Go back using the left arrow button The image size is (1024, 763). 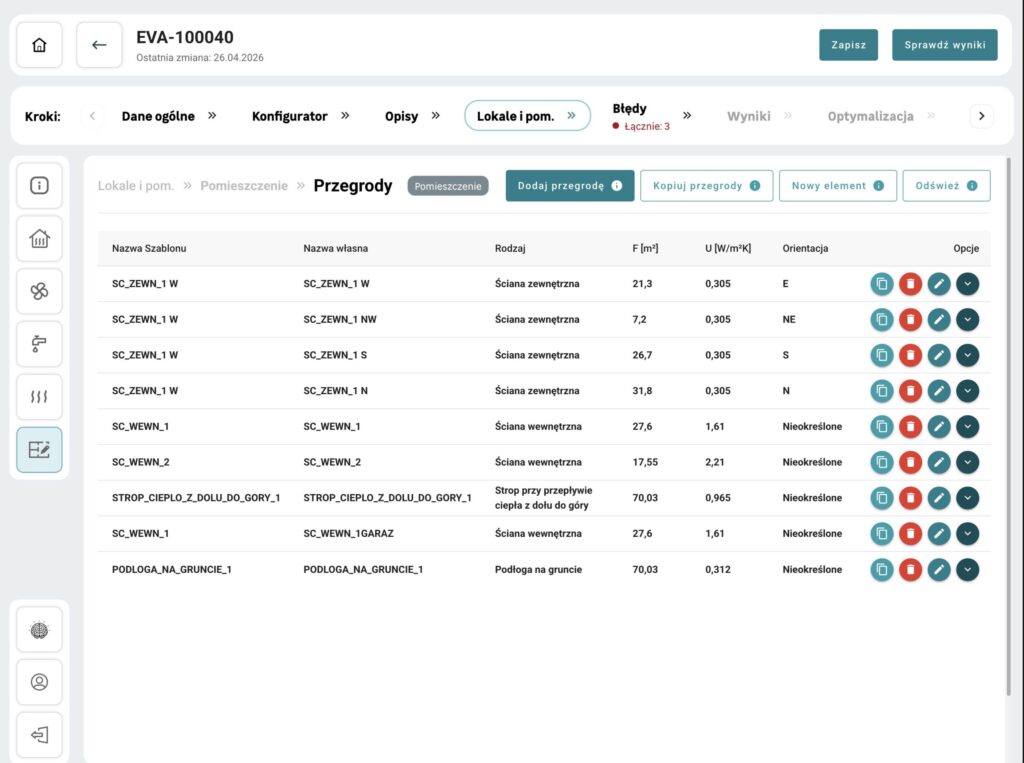click(x=99, y=45)
